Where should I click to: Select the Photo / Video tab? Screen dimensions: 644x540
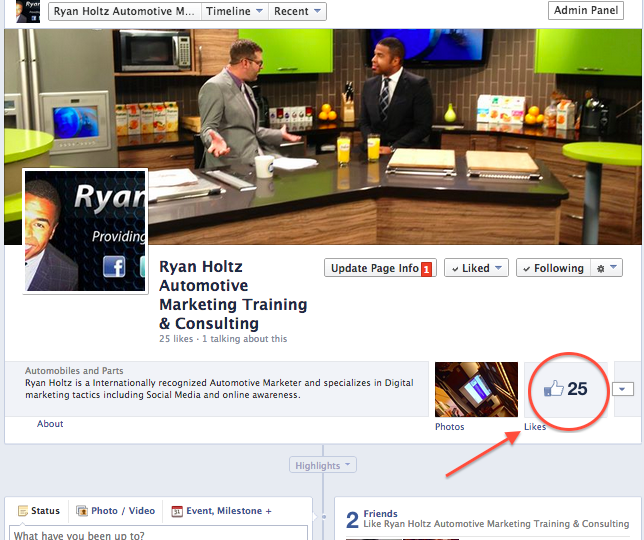click(115, 511)
